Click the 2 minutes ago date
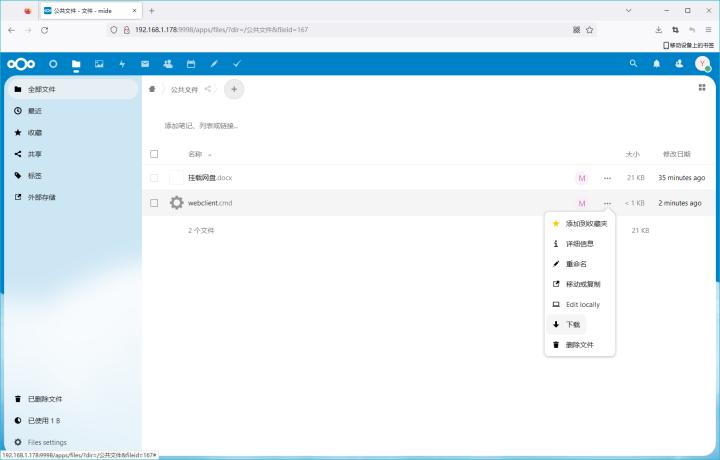 [x=680, y=203]
